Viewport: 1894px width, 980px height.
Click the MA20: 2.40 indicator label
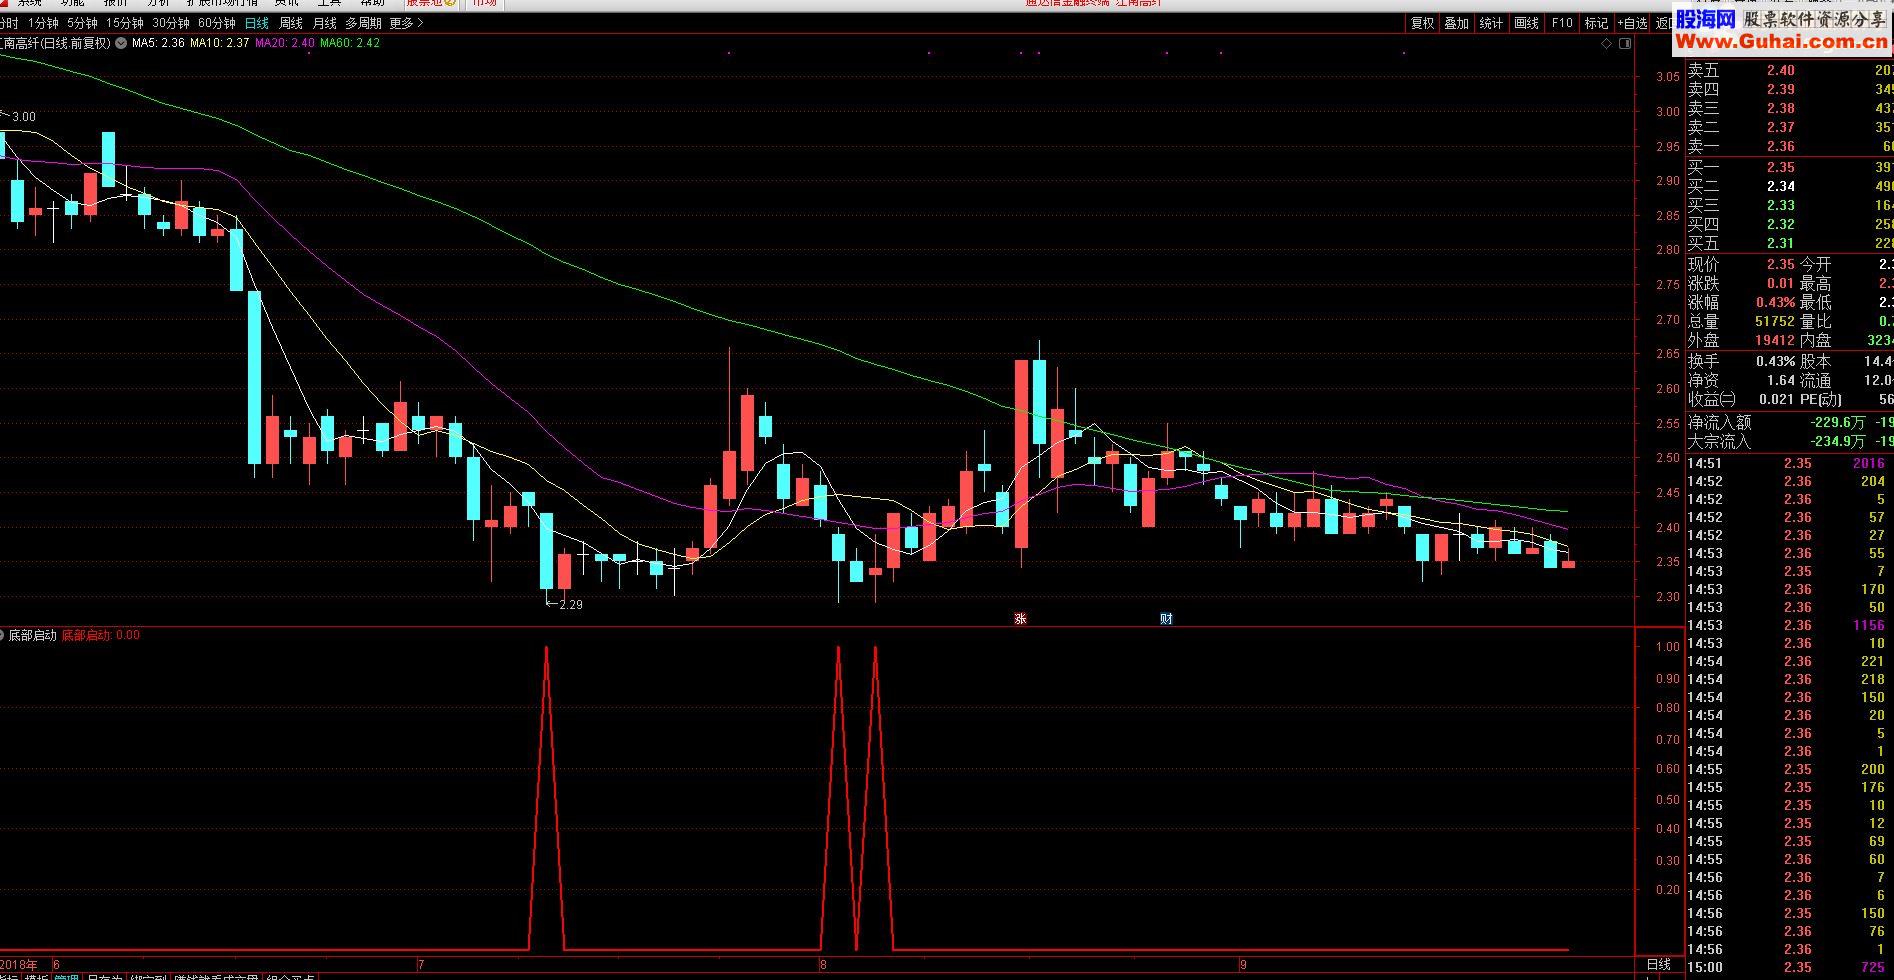tap(285, 43)
